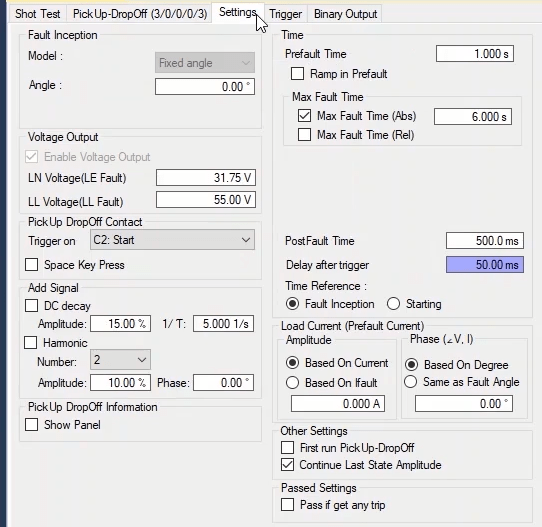542x527 pixels.
Task: Open the PickUp-DropOff tab
Action: click(x=140, y=14)
